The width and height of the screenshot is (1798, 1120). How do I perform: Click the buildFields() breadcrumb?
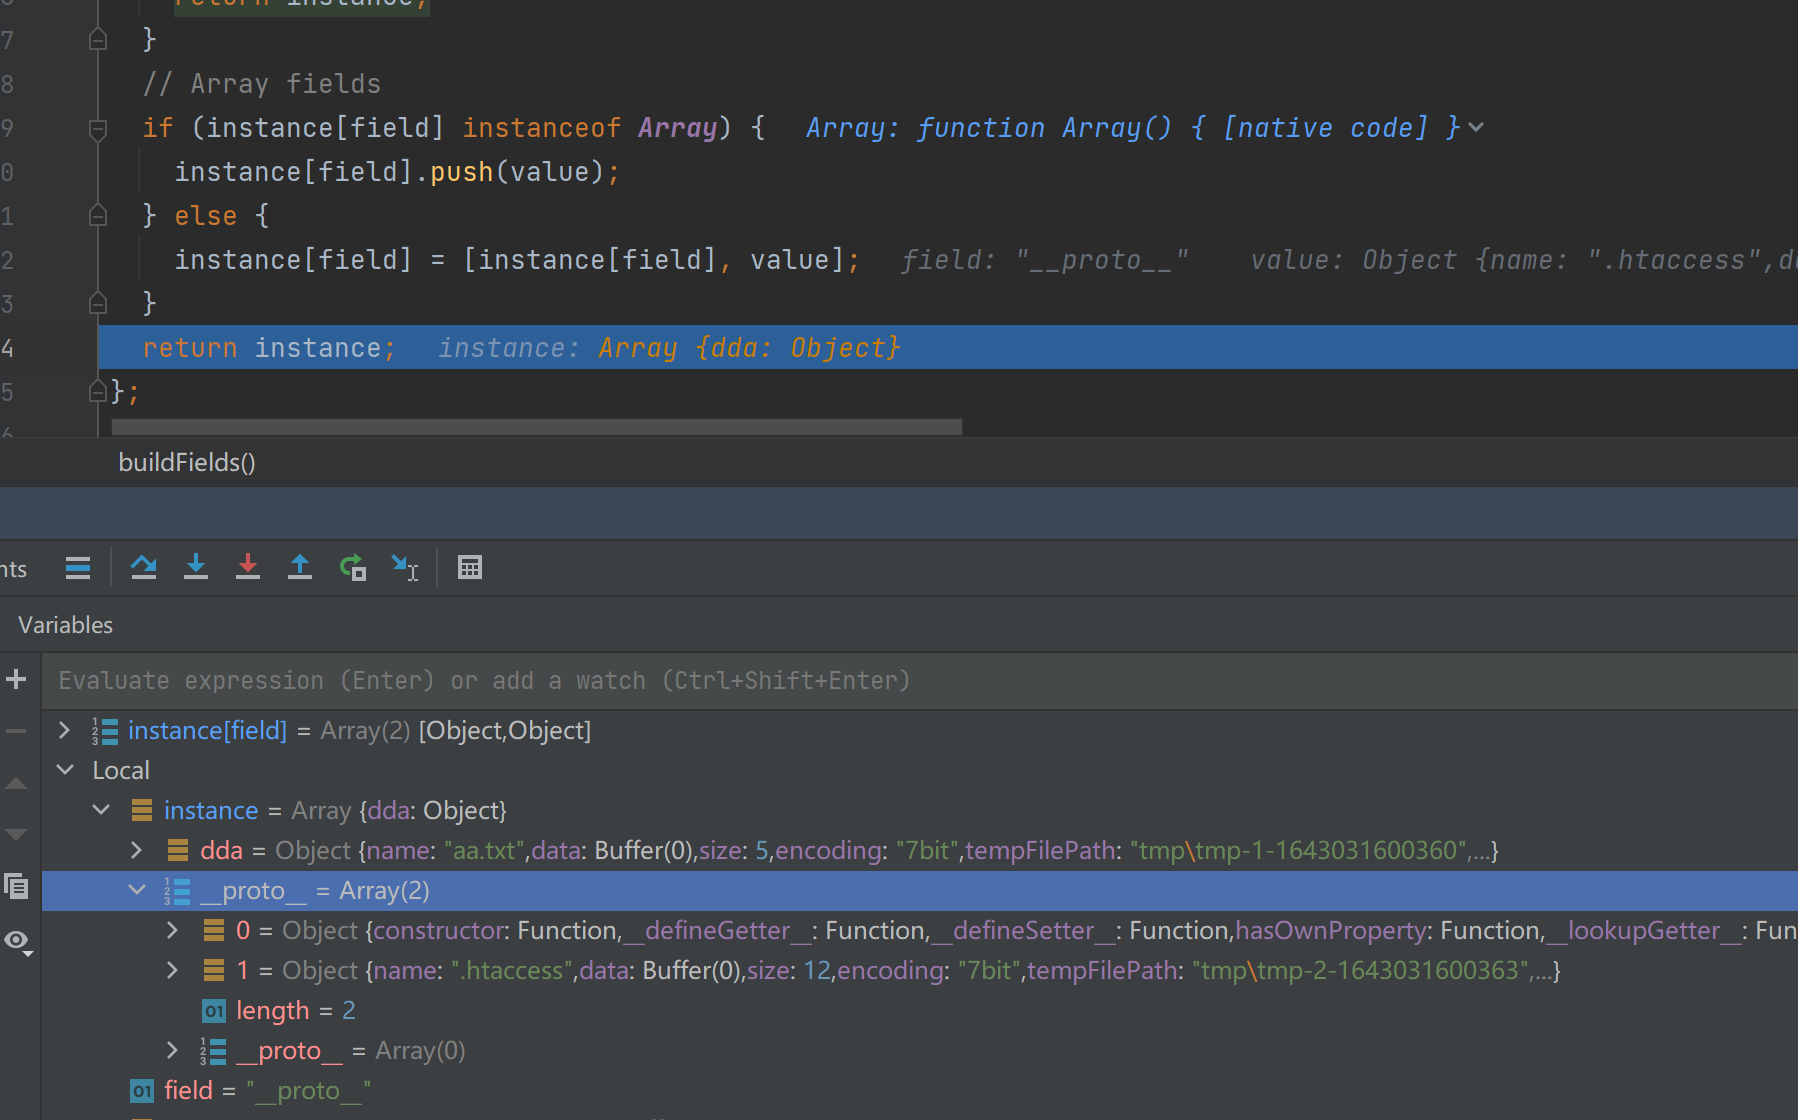187,463
